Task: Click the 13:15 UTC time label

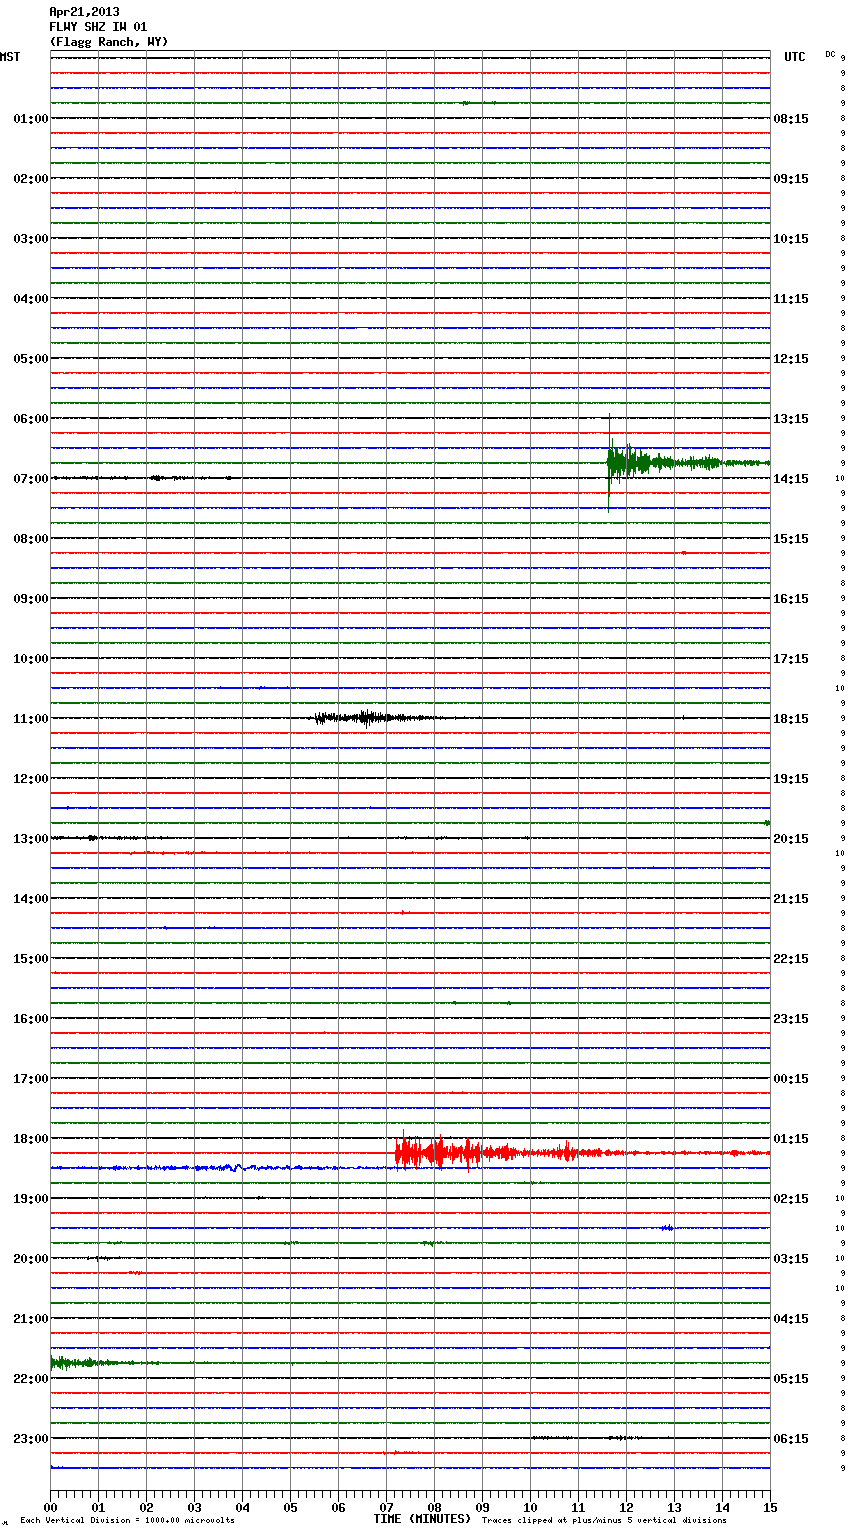Action: (791, 419)
